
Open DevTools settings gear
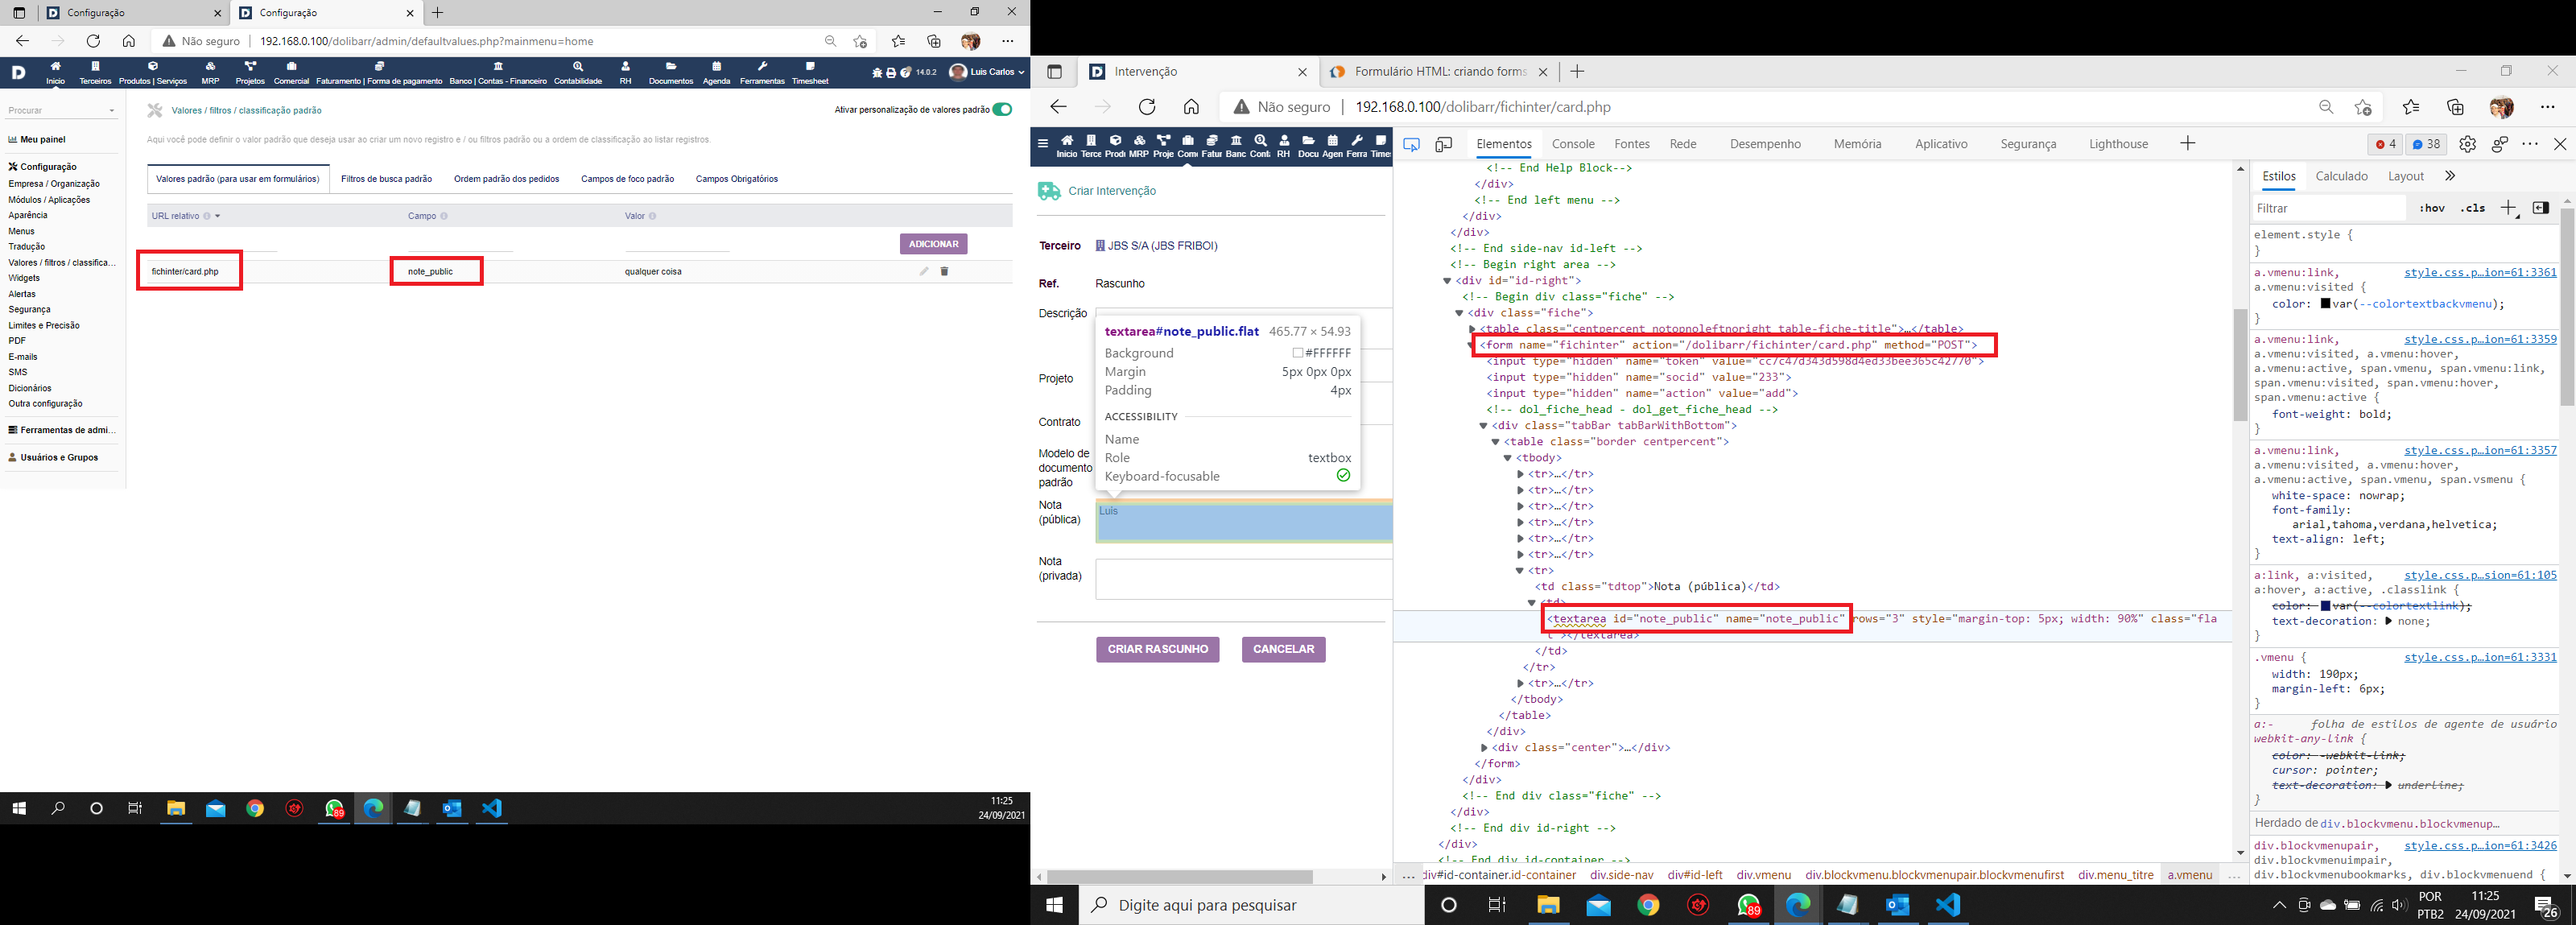click(x=2467, y=144)
